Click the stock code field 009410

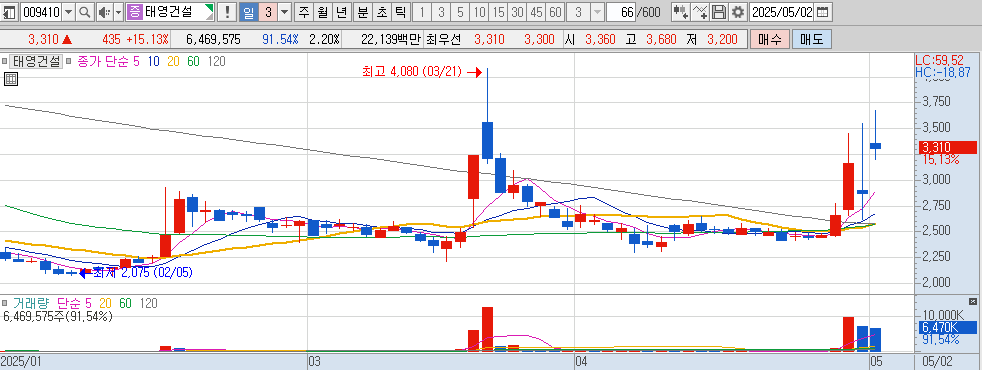(x=41, y=11)
